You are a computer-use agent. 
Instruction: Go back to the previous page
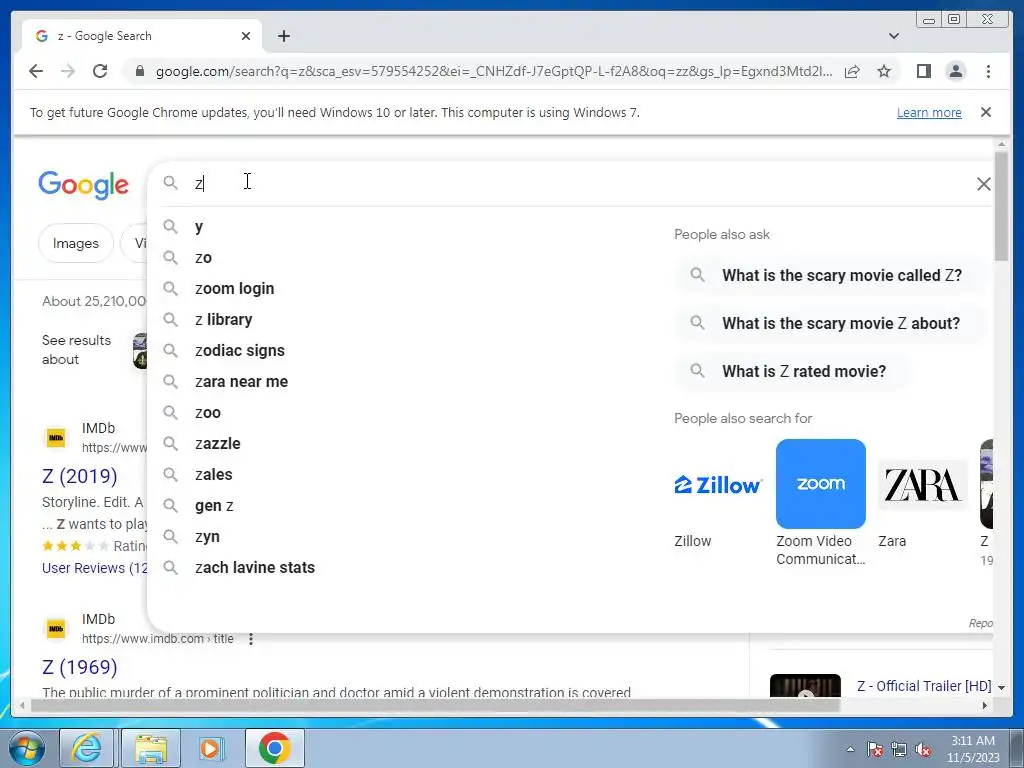(x=36, y=71)
